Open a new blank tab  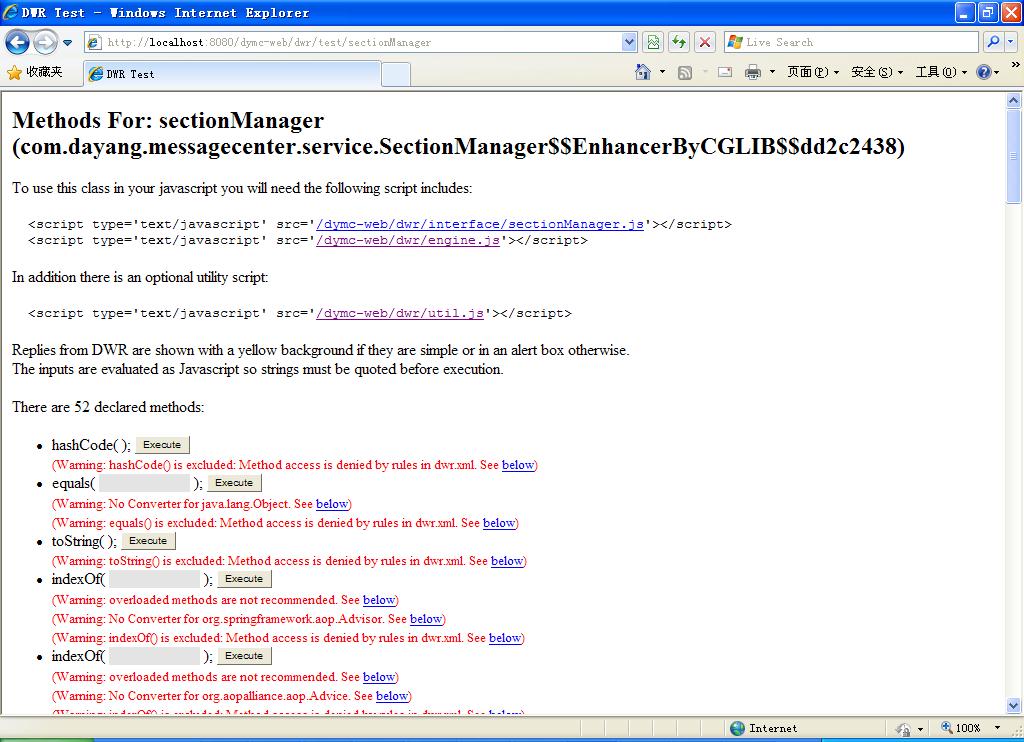tap(396, 74)
